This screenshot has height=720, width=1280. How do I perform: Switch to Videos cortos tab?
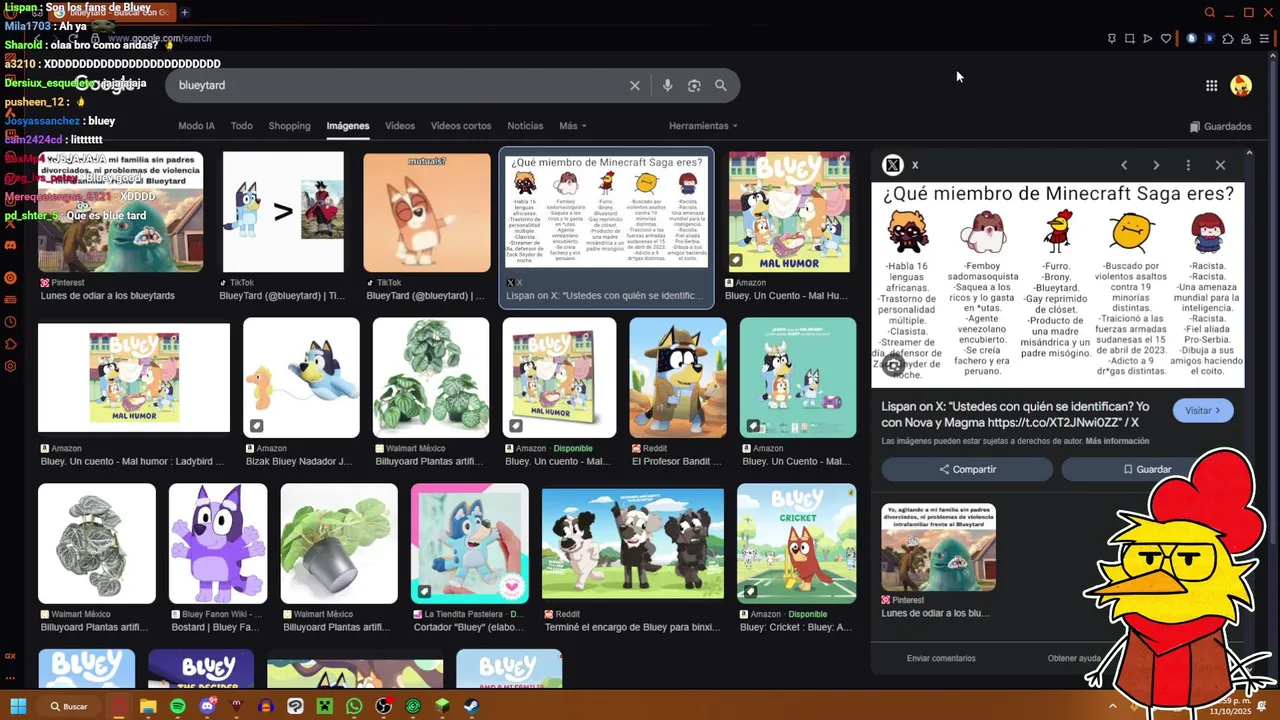(461, 126)
